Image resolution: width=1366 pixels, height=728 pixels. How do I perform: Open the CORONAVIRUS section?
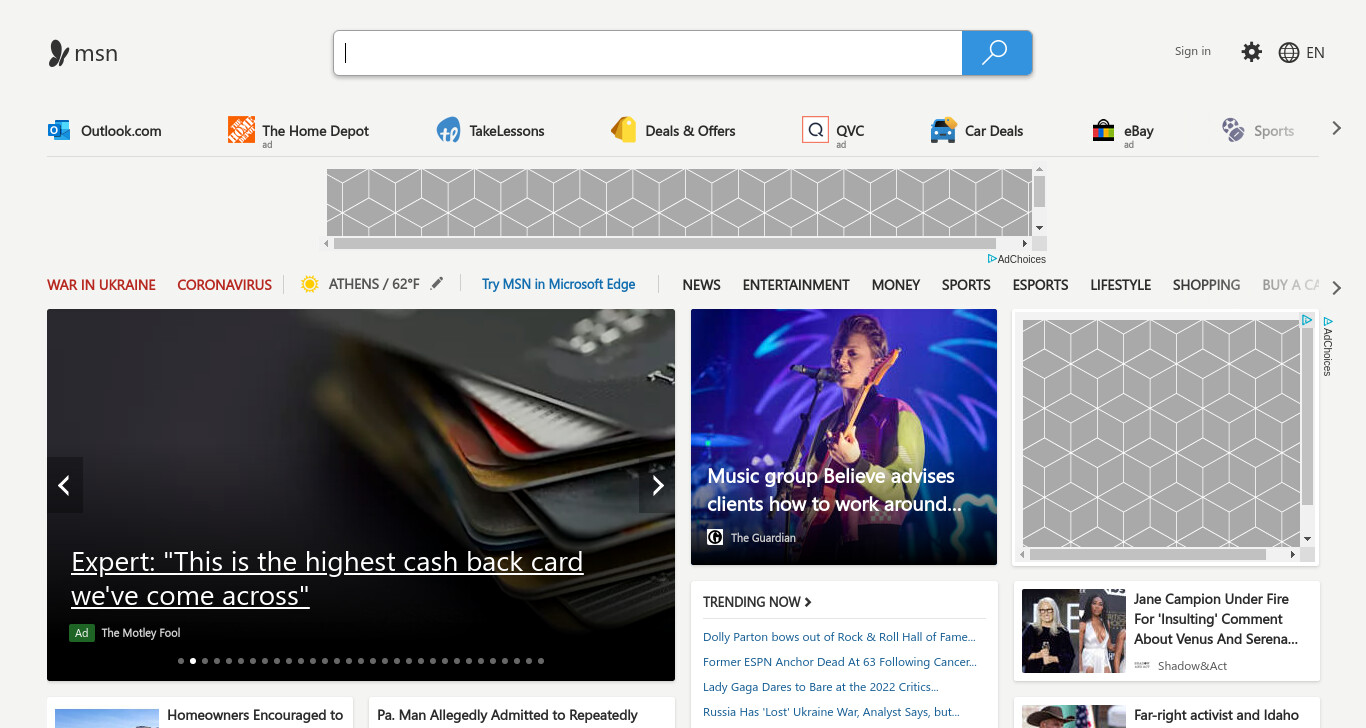(x=224, y=285)
